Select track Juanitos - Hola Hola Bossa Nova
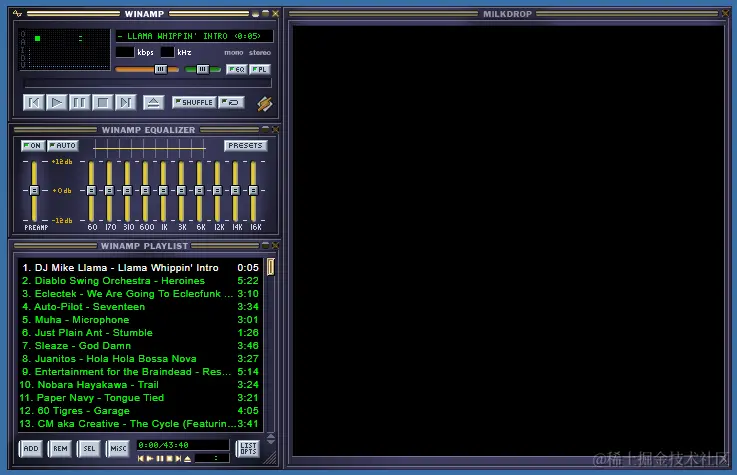The image size is (737, 475). click(x=140, y=358)
